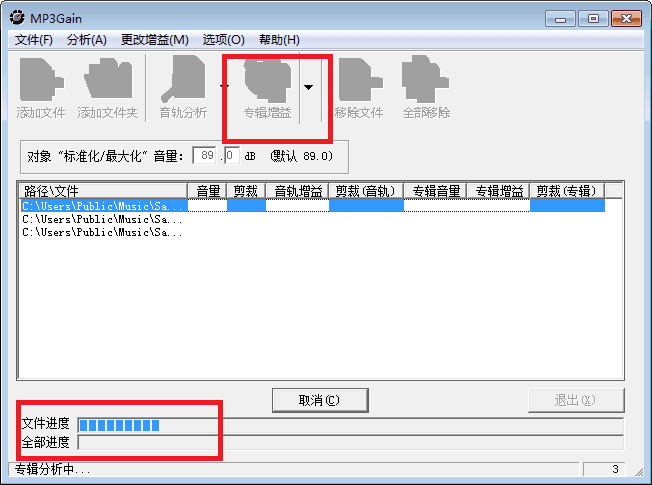Click the 路径\文件 column header
This screenshot has width=652, height=485.
(x=103, y=191)
